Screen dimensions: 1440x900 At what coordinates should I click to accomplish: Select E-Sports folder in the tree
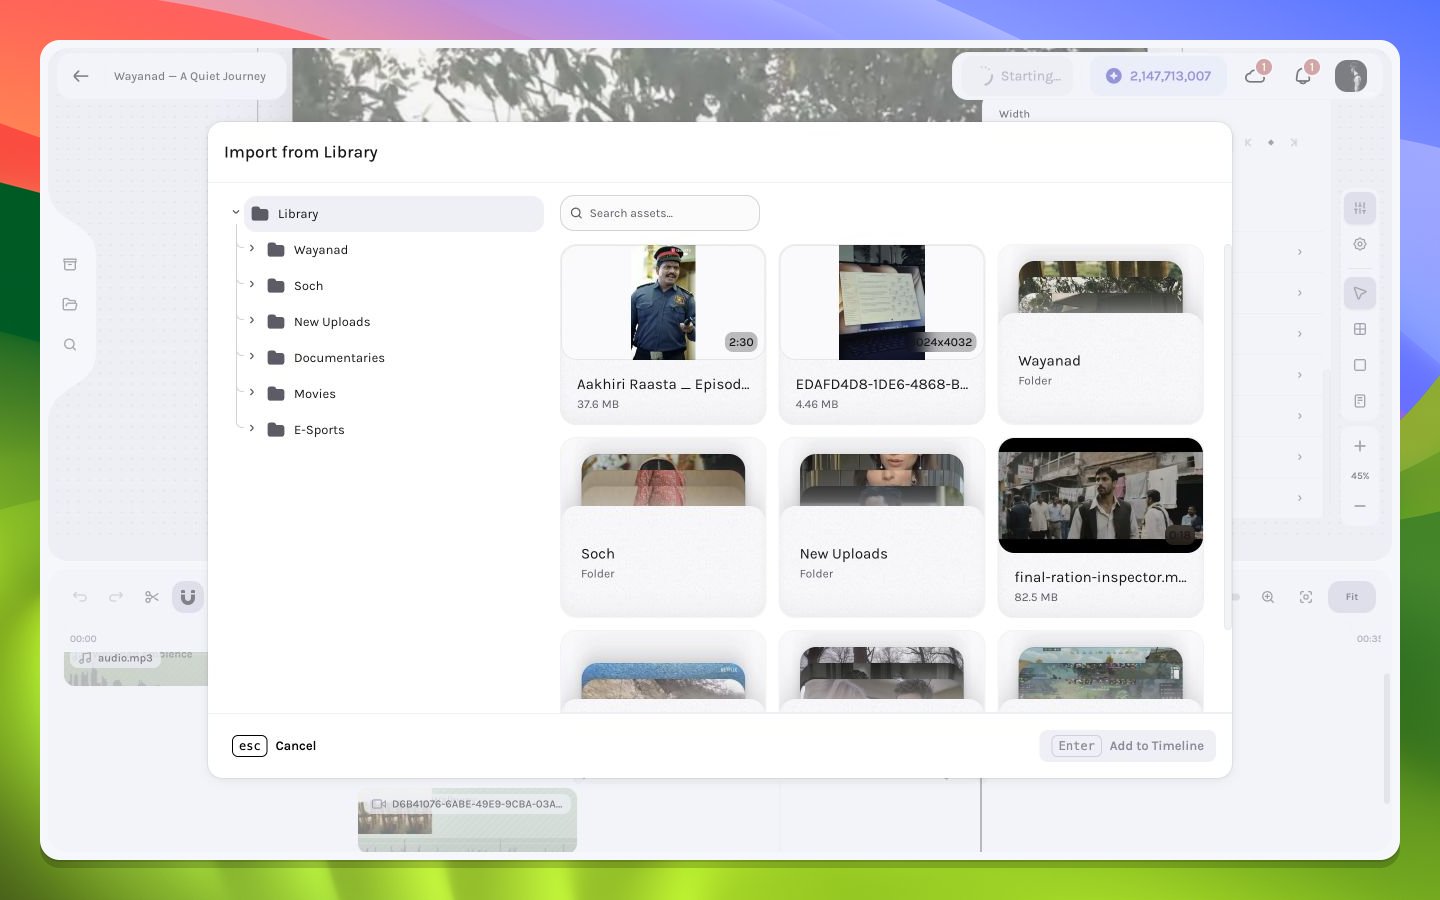pyautogui.click(x=402, y=430)
